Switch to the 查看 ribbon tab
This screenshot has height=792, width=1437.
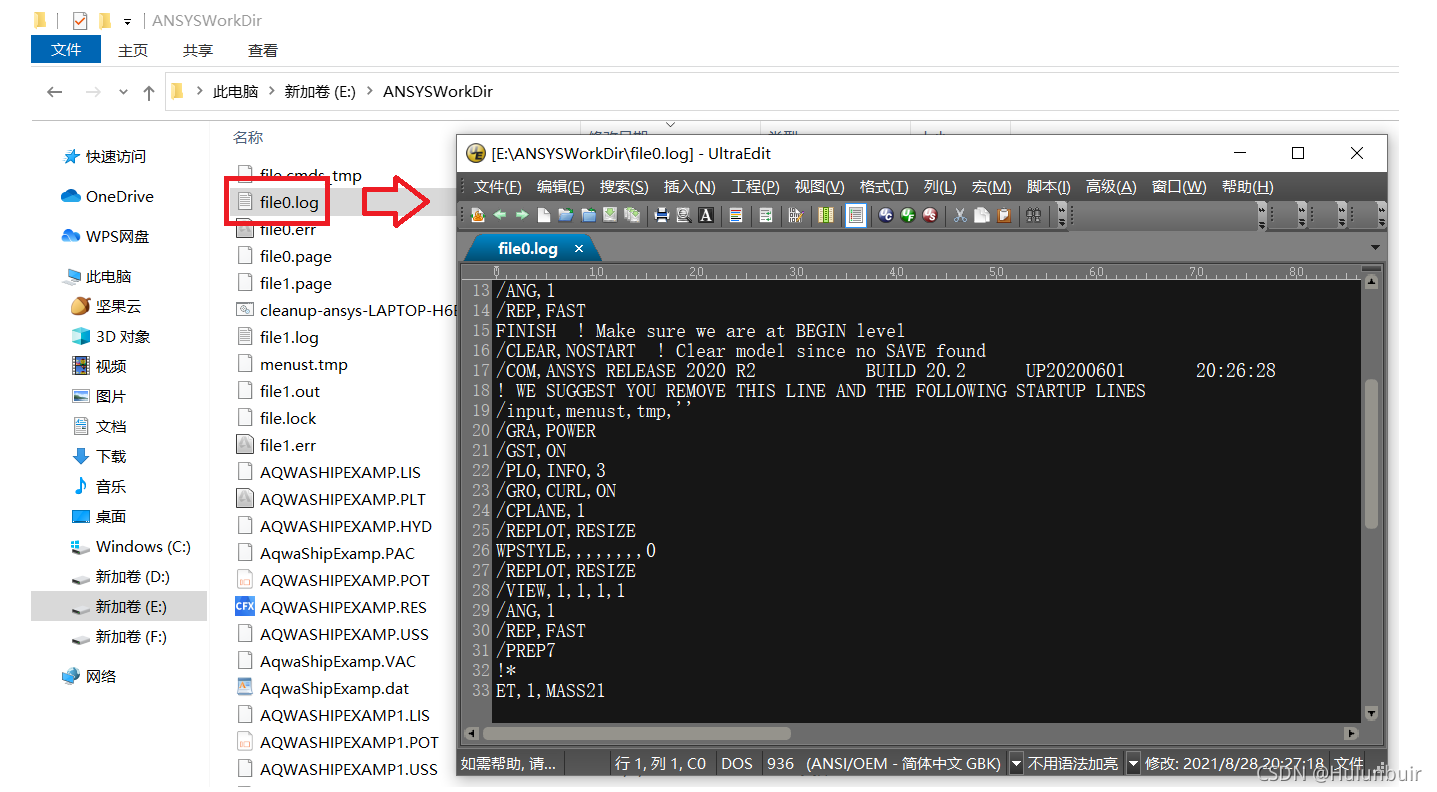point(263,50)
